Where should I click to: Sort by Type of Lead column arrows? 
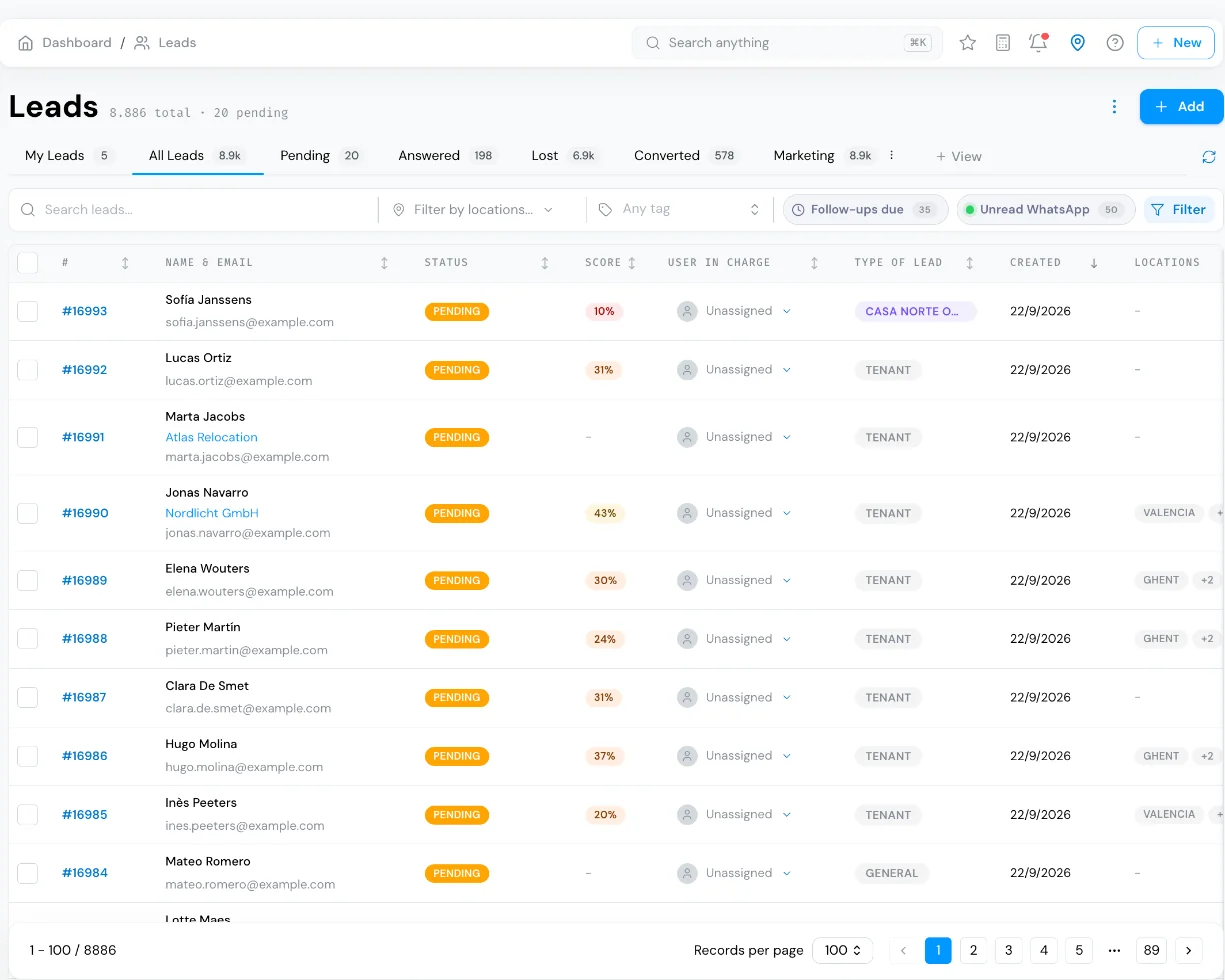(970, 263)
